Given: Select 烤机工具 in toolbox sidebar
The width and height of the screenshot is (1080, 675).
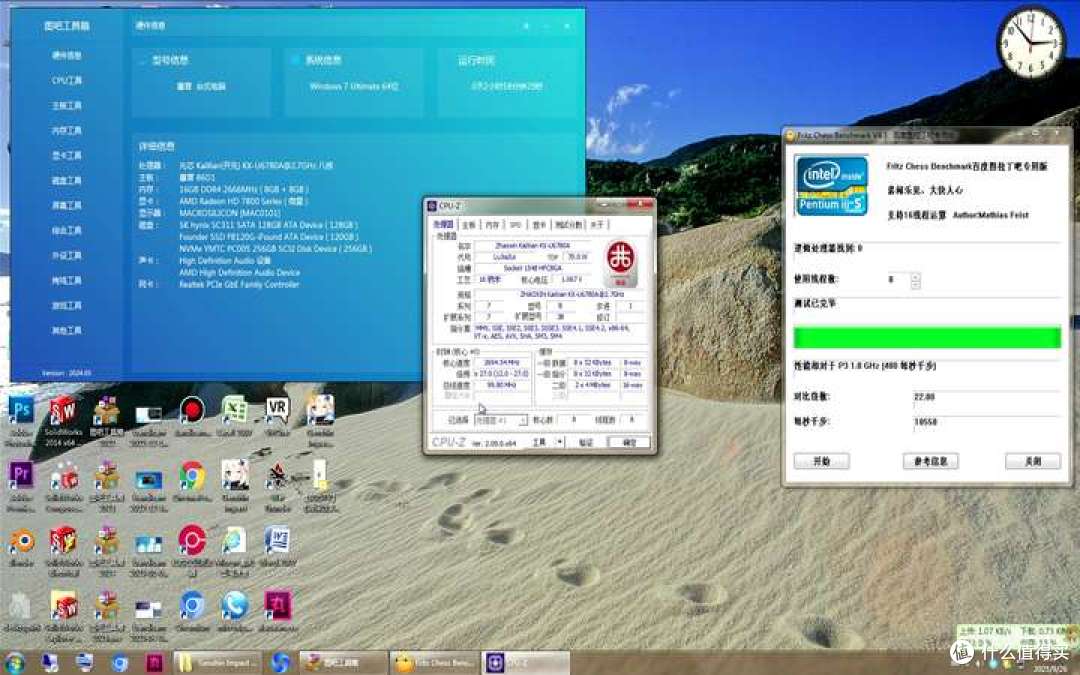Looking at the screenshot, I should [67, 280].
